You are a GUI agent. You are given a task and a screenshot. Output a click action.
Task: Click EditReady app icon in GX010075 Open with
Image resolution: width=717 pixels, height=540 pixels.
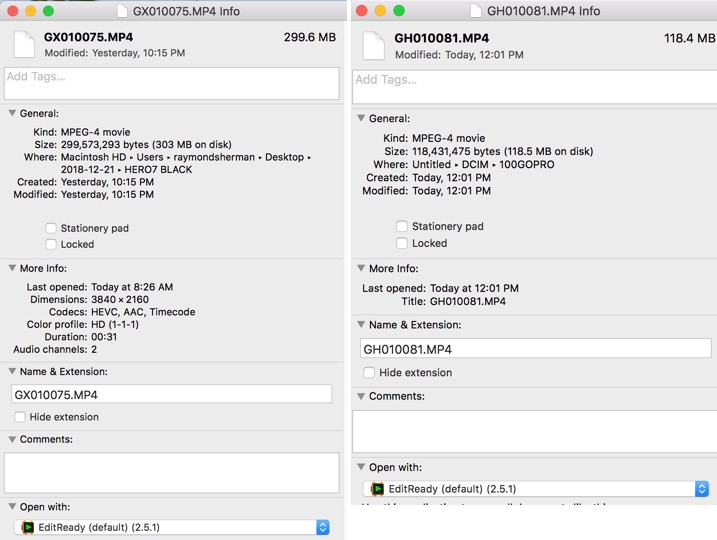pos(27,527)
